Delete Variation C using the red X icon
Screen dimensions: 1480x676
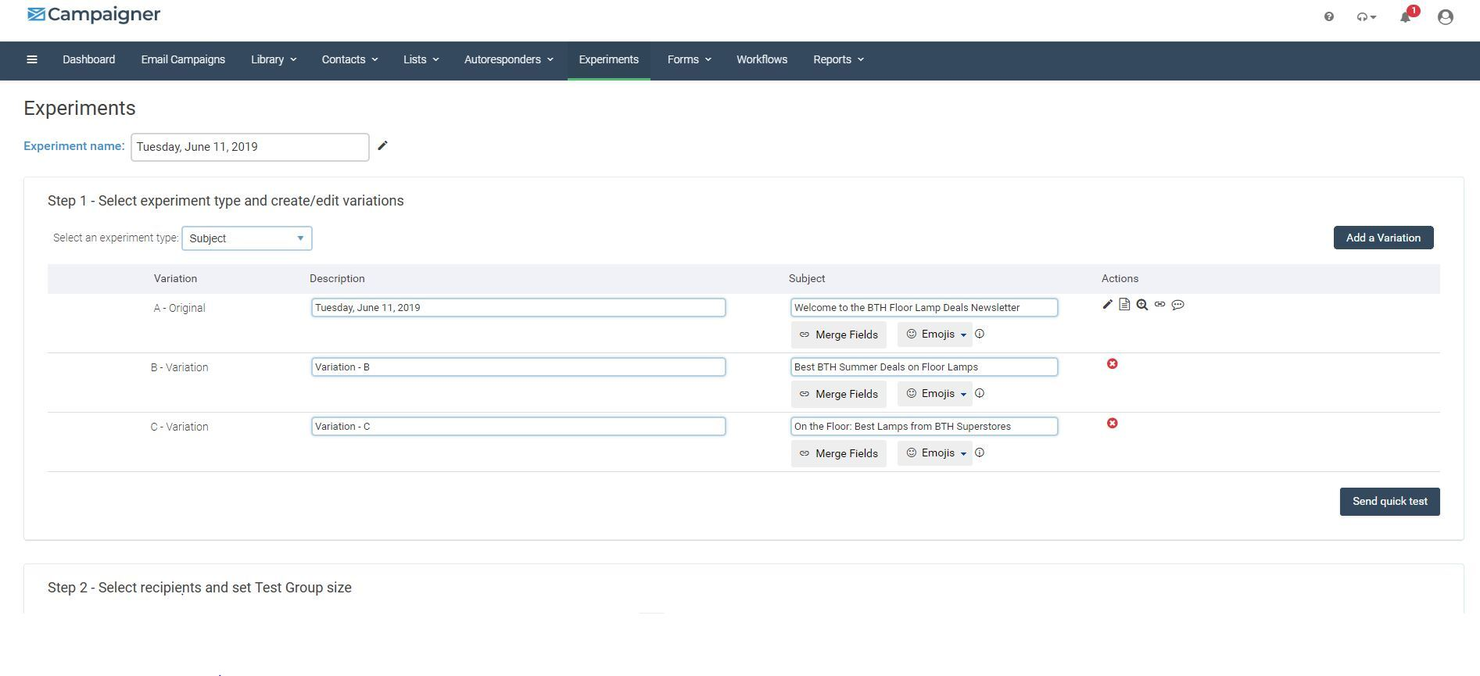coord(1112,424)
